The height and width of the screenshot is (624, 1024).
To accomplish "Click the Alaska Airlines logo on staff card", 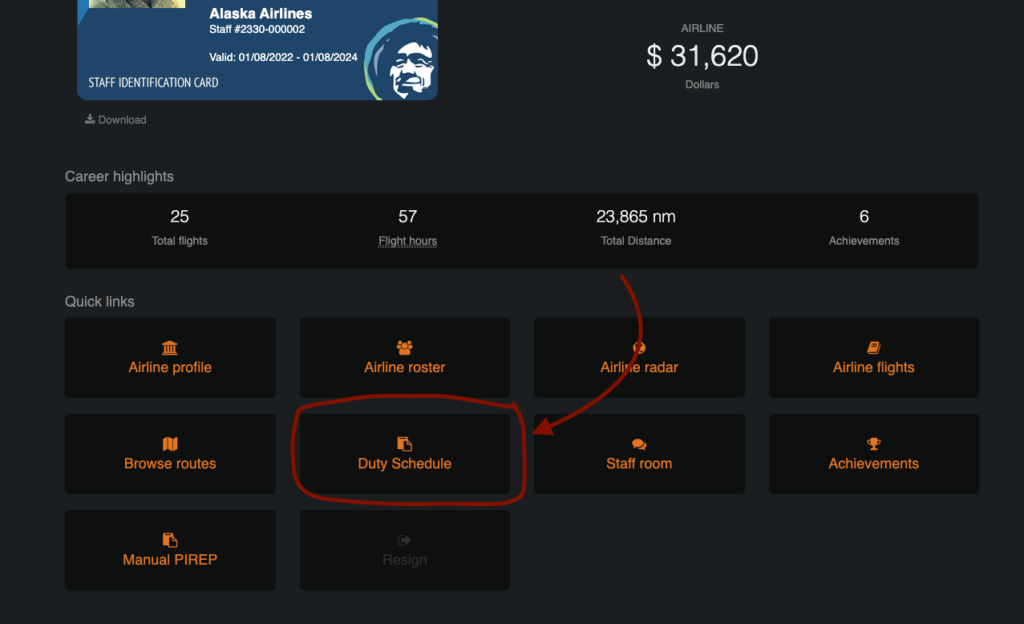I will click(401, 59).
